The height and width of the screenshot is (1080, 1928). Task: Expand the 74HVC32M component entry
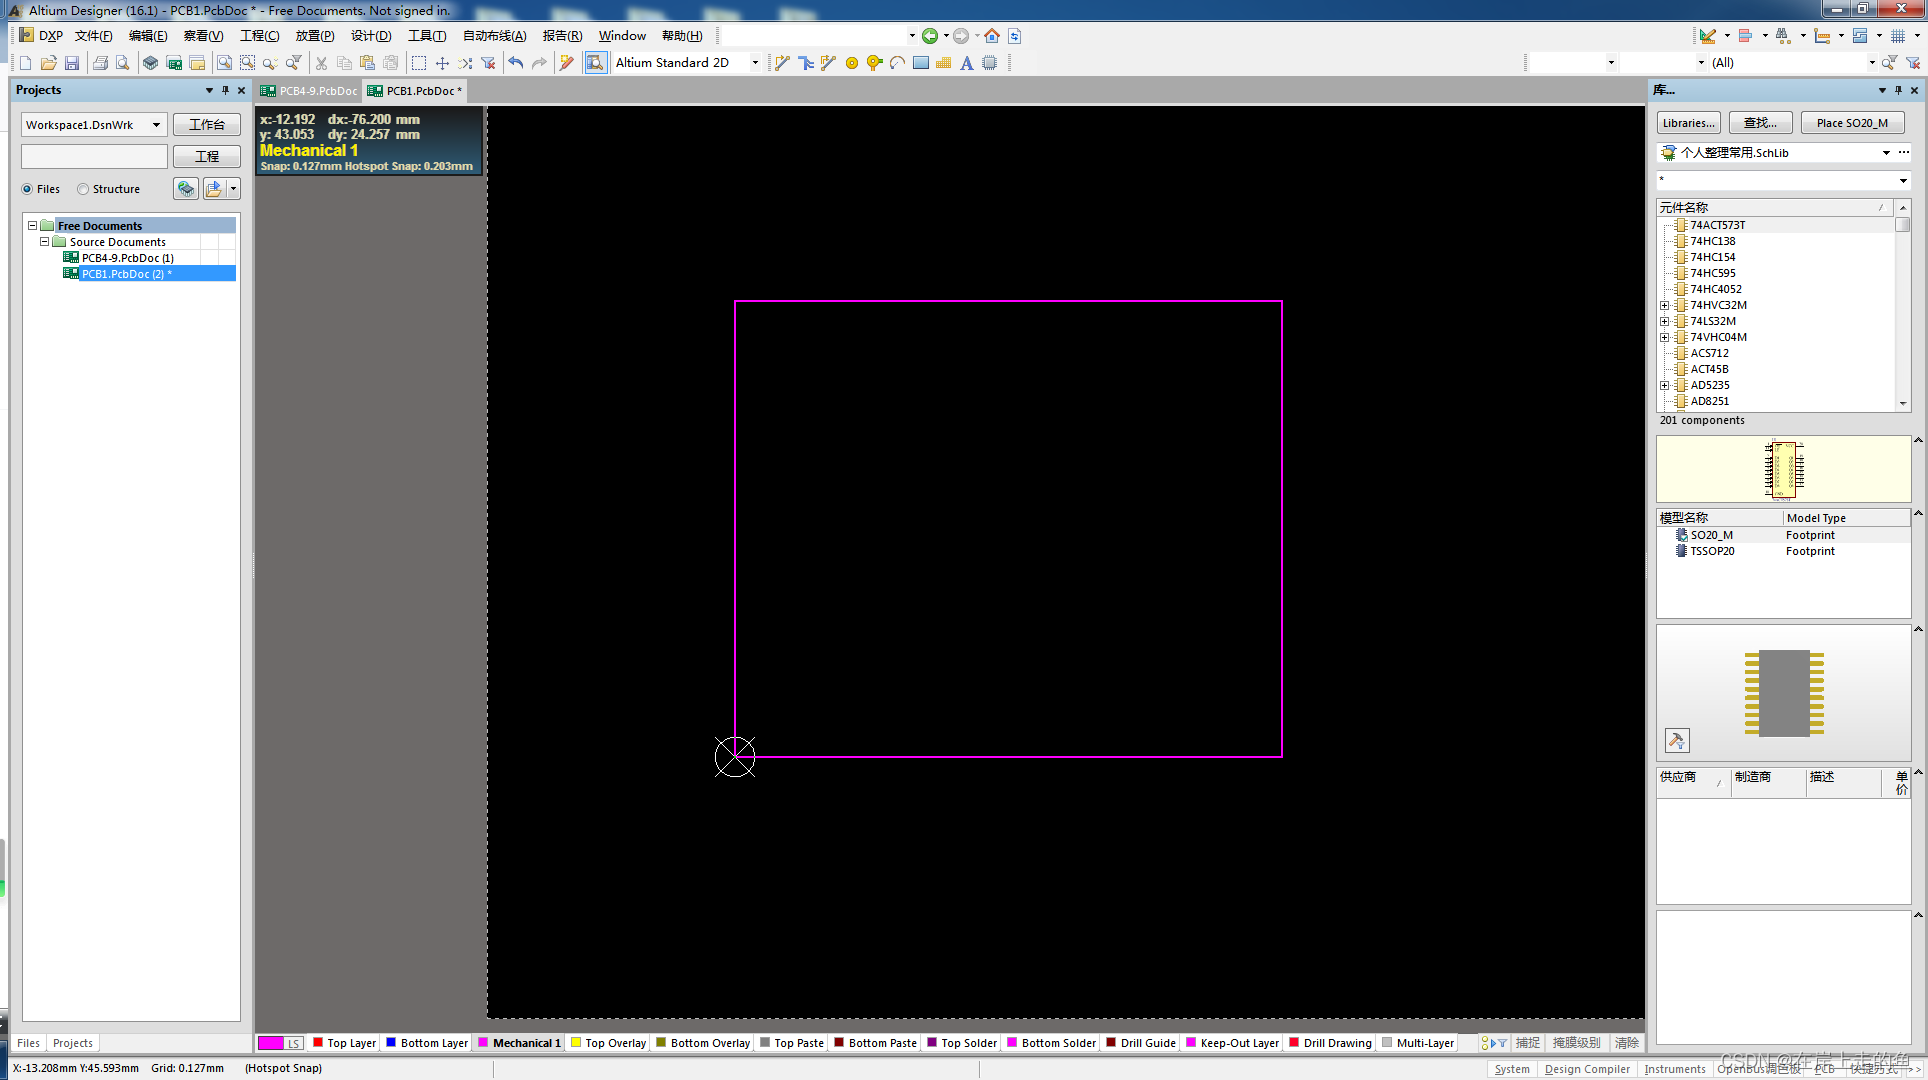pos(1665,305)
